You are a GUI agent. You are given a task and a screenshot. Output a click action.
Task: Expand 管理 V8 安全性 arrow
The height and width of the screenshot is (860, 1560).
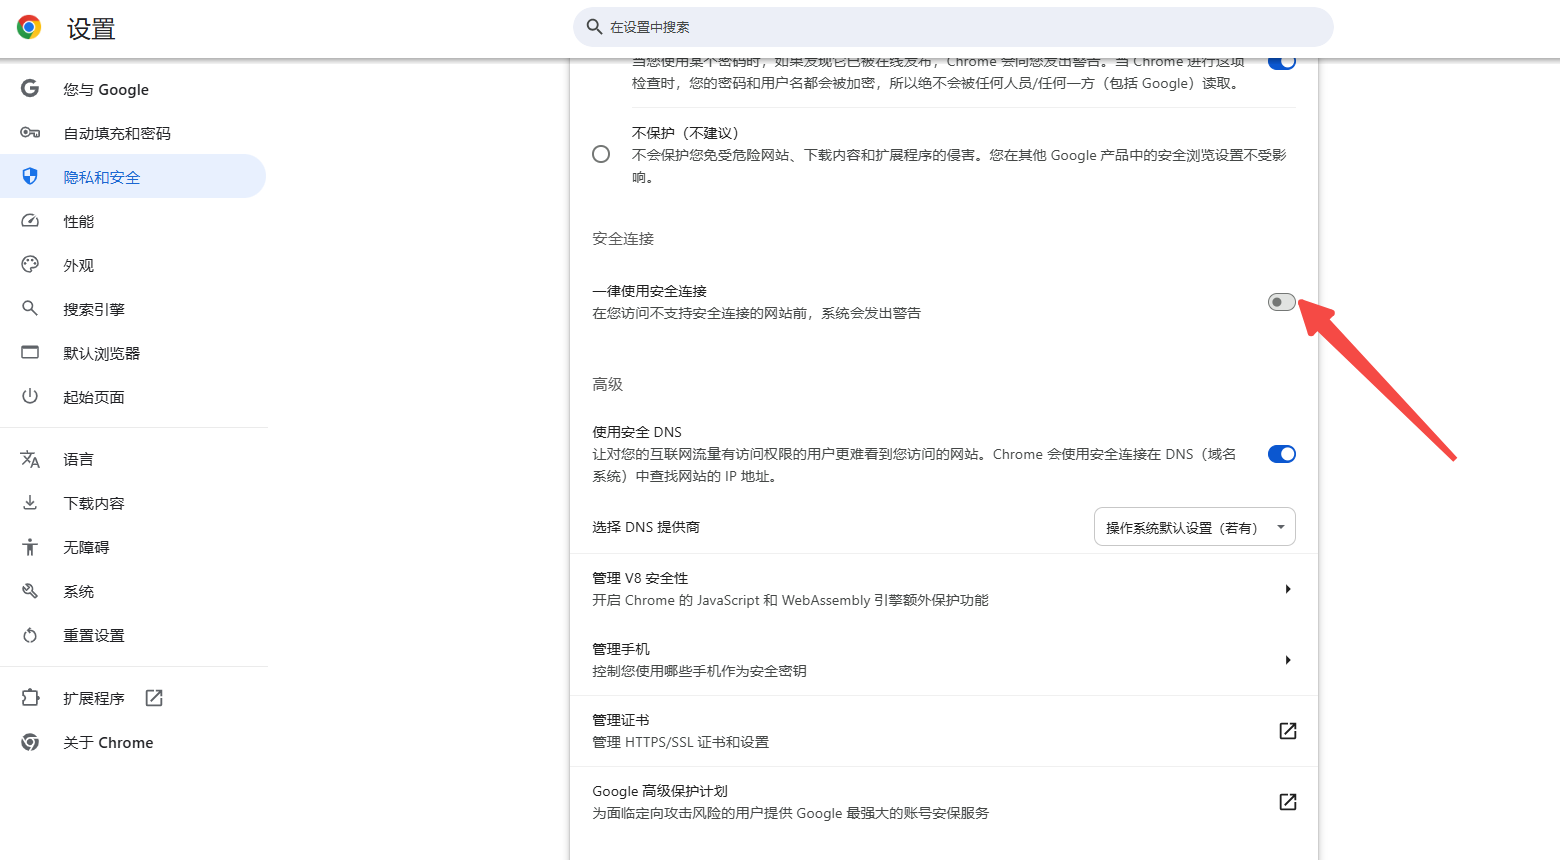pos(1288,589)
